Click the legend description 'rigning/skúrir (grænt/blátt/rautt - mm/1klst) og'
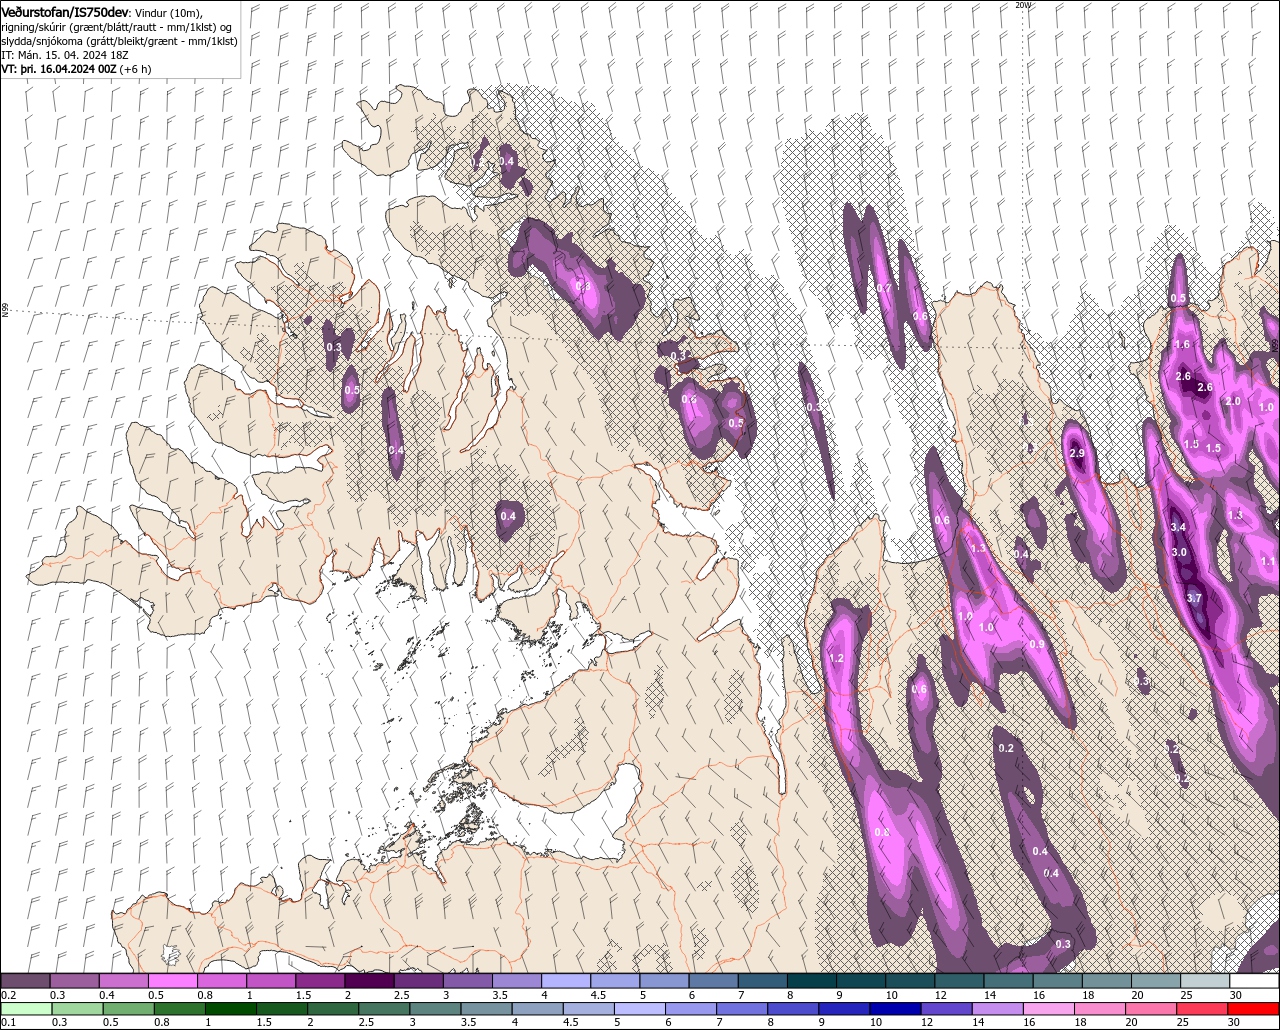 (x=118, y=26)
